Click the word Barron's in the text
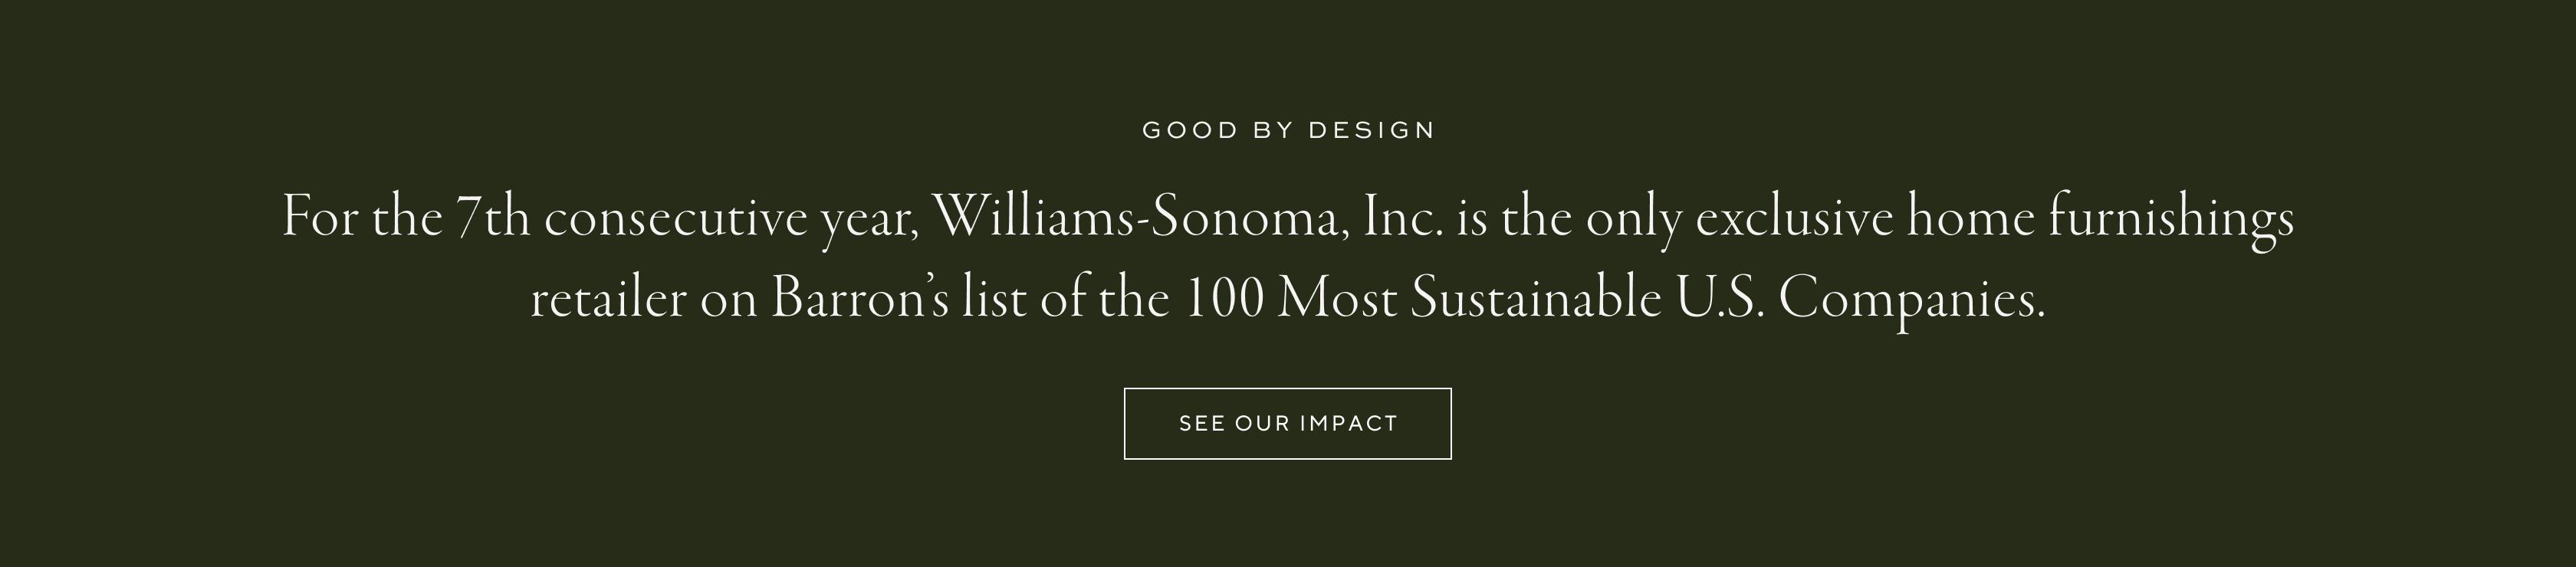Viewport: 2576px width, 567px height. 859,299
